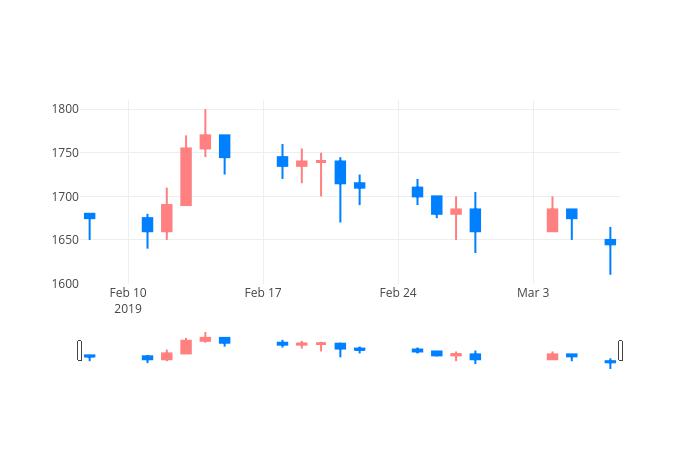The height and width of the screenshot is (450, 700).
Task: Select the tallest red candlestick body
Action: point(186,176)
